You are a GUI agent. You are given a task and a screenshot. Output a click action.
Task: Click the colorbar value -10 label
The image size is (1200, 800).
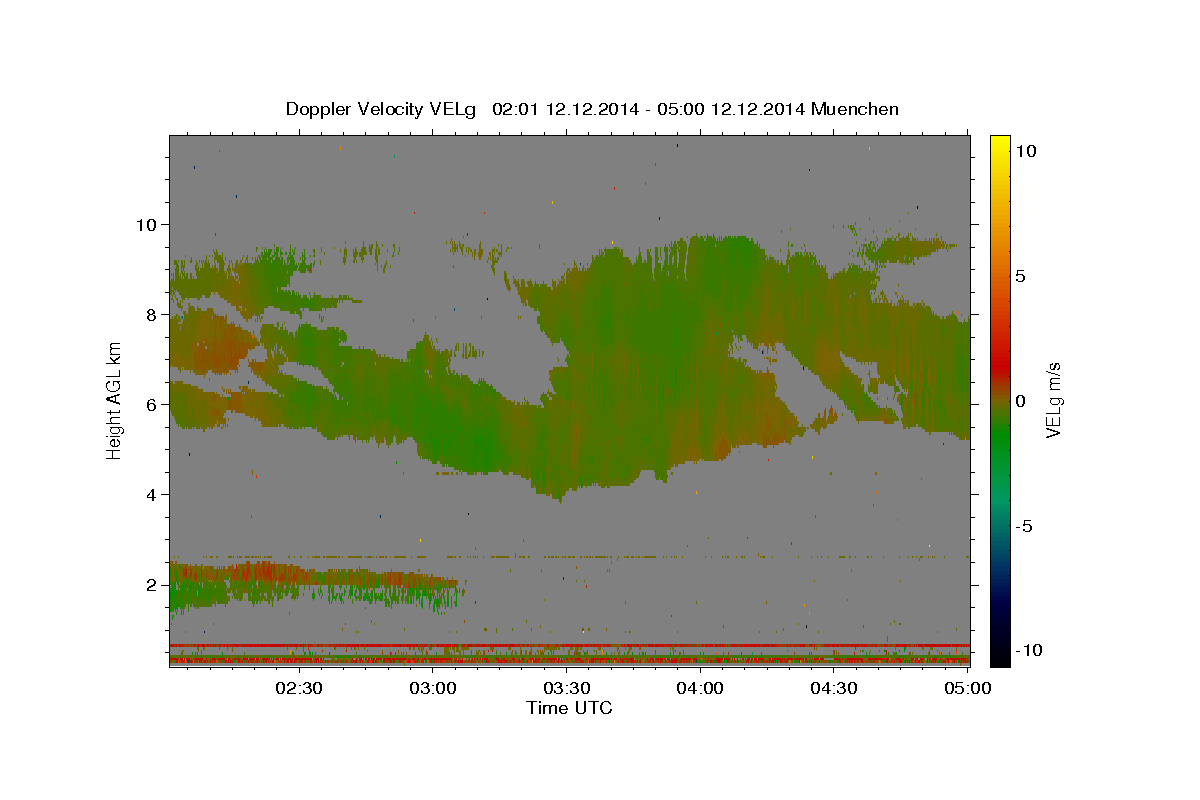pos(1028,650)
